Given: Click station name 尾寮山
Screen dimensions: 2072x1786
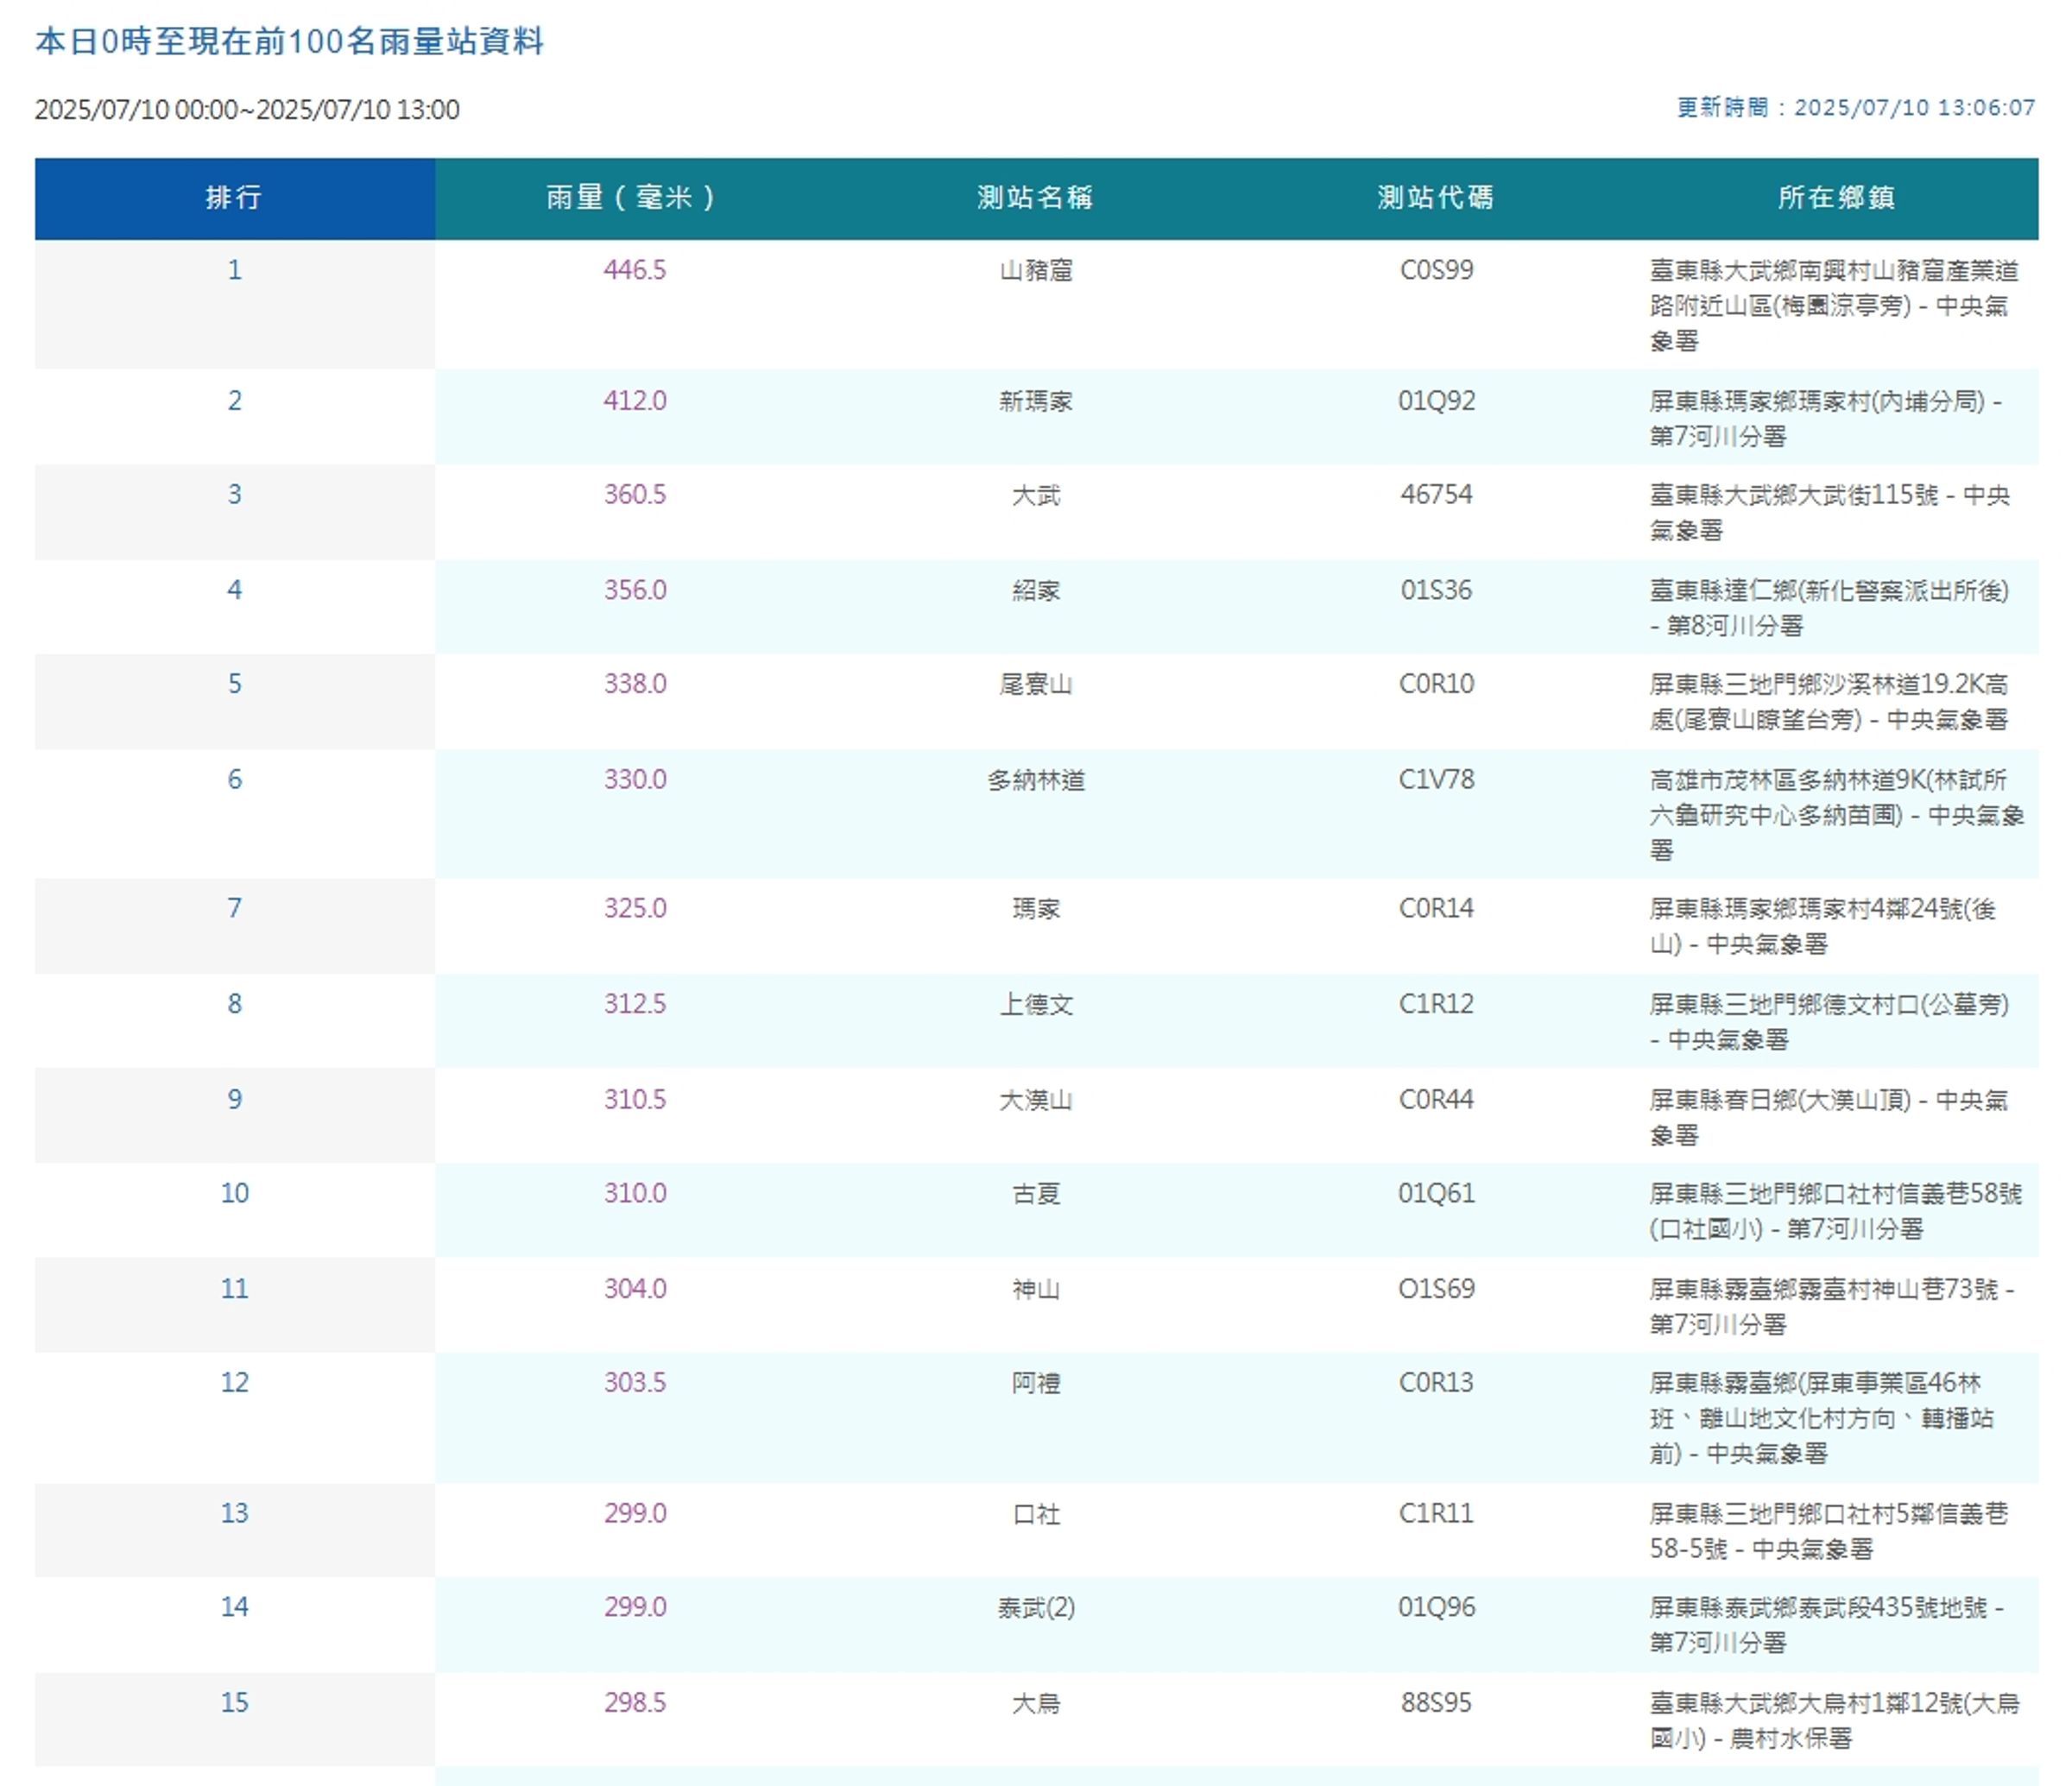Looking at the screenshot, I should pyautogui.click(x=1036, y=684).
